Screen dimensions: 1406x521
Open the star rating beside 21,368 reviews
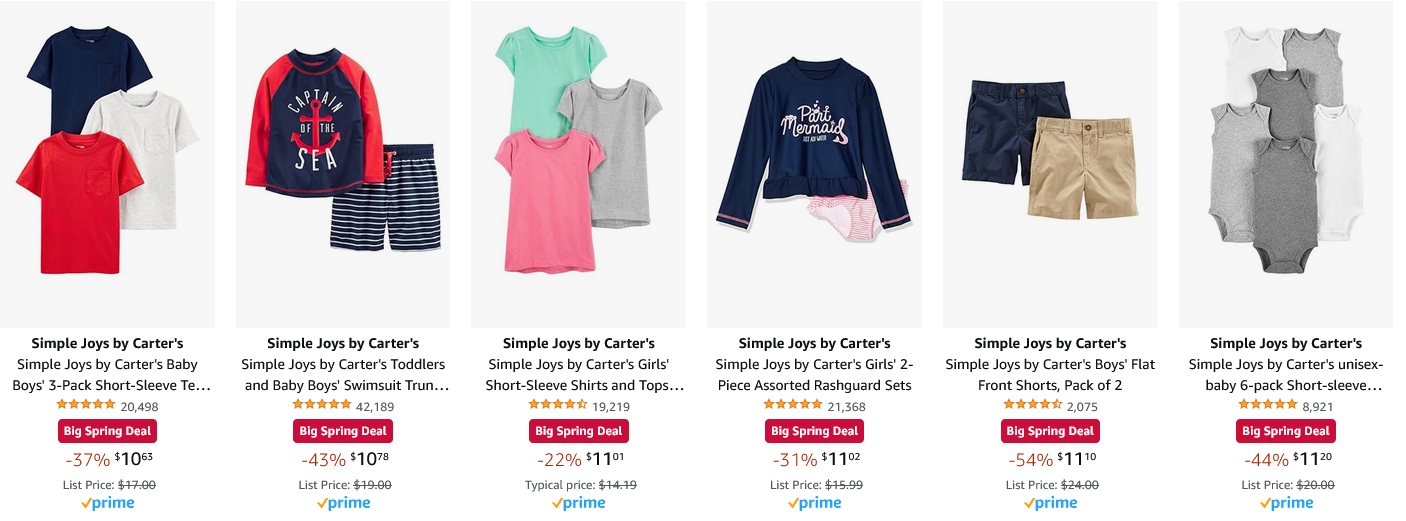point(793,405)
